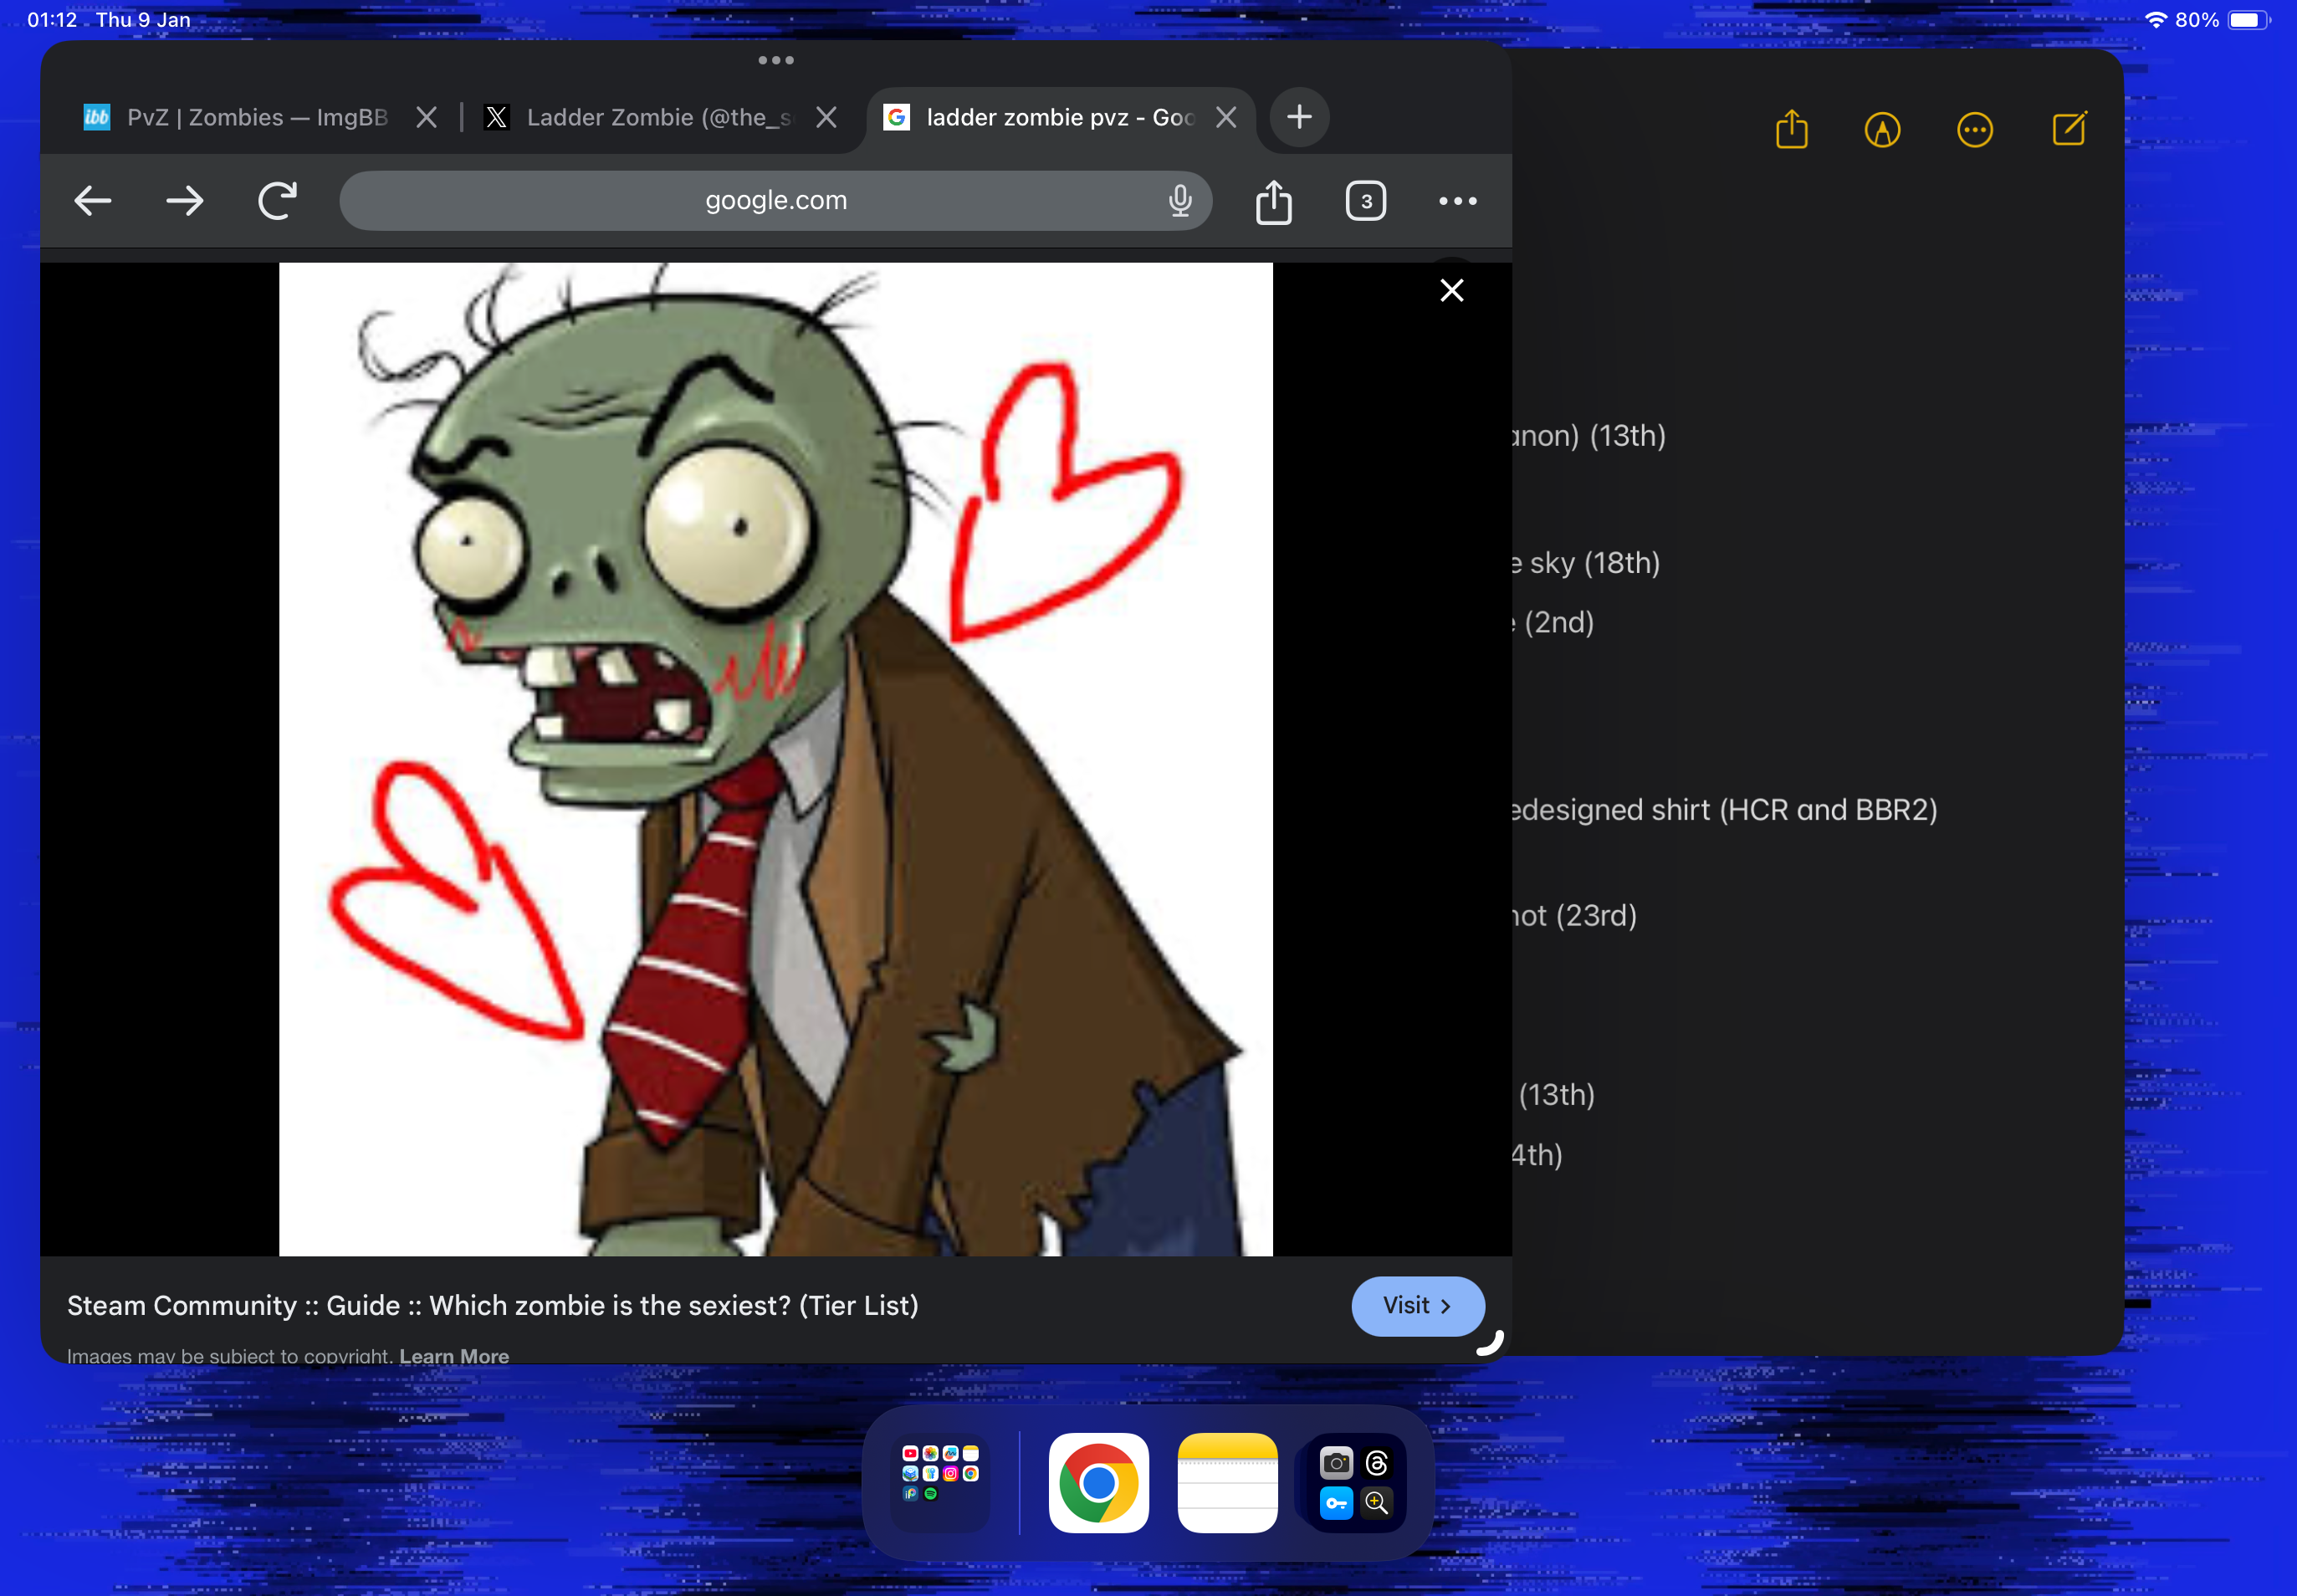This screenshot has height=1596, width=2297.
Task: Reload the Google page
Action: [277, 201]
